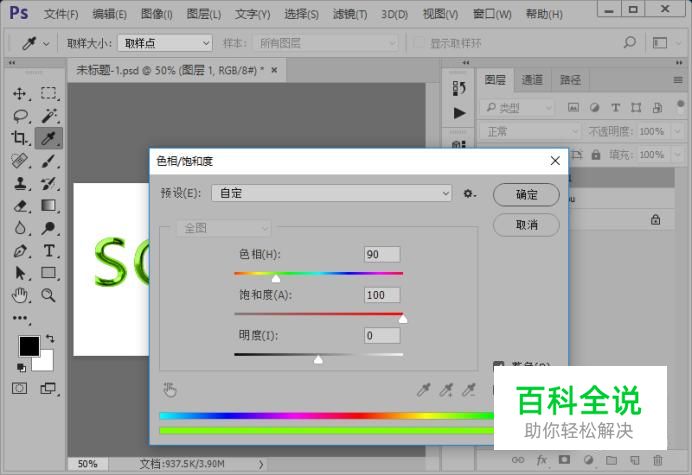Toggle type layer filter icon

(615, 107)
